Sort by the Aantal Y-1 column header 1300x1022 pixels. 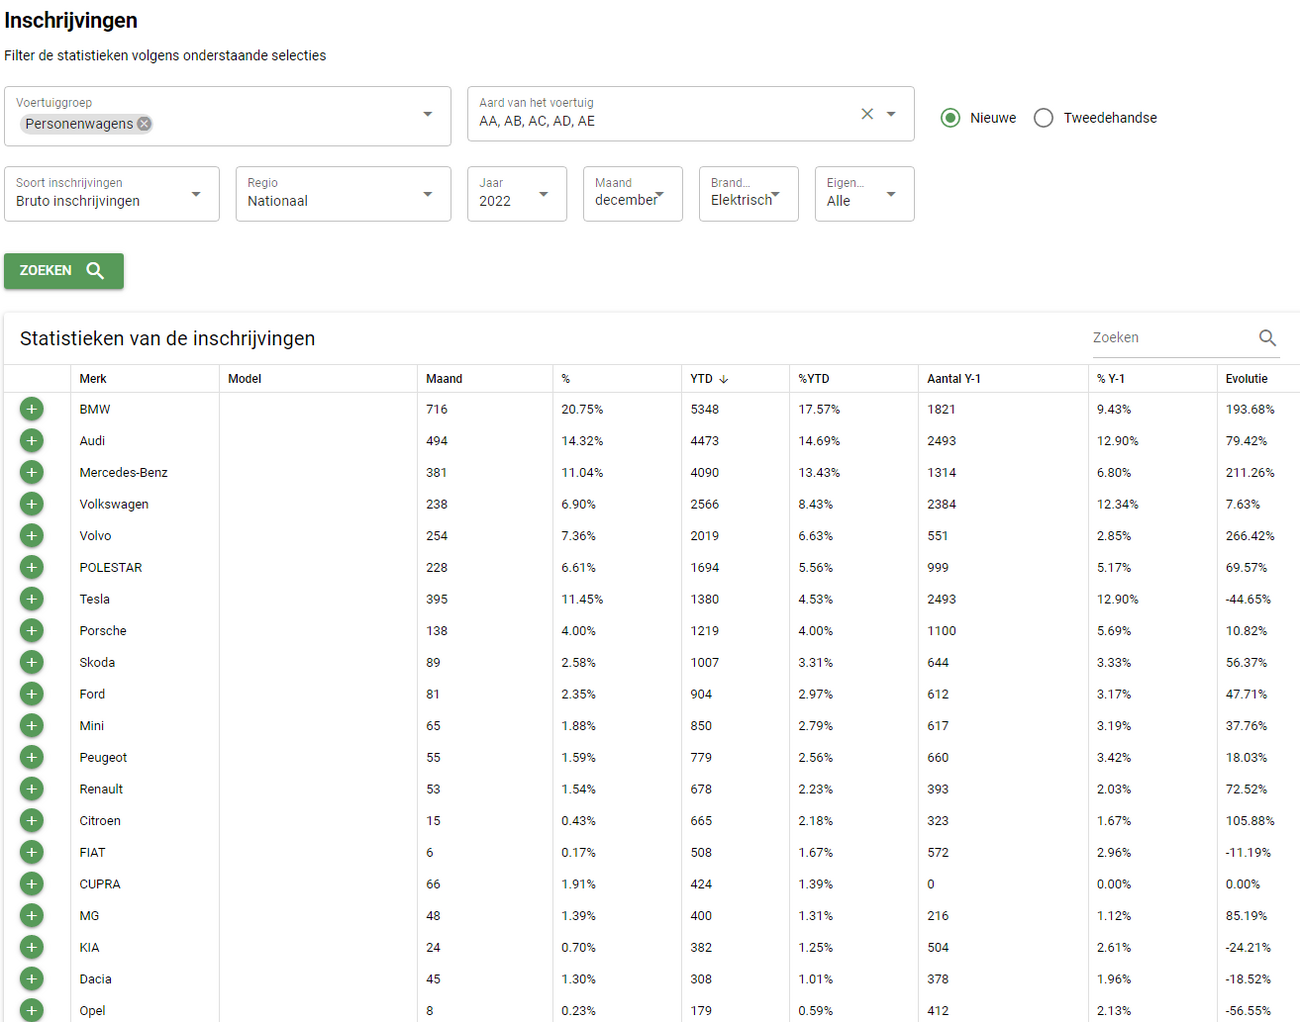click(x=954, y=379)
